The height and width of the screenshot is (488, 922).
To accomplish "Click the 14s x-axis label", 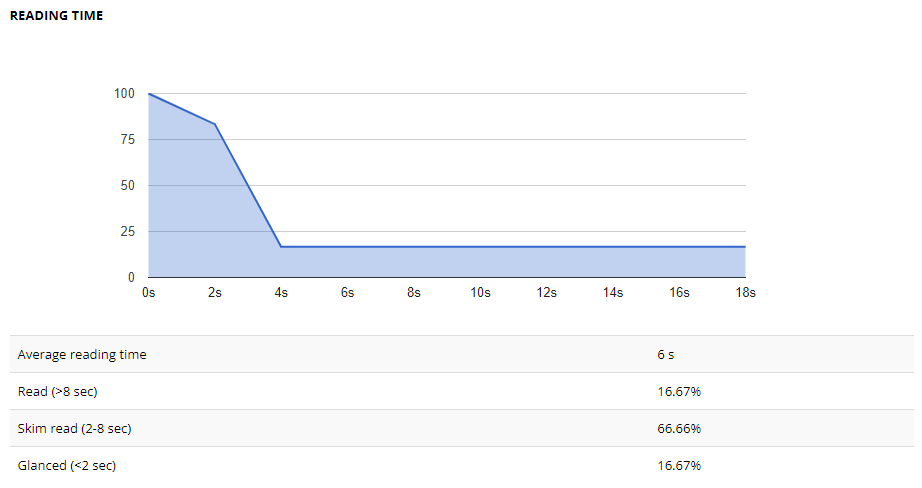I will tap(613, 293).
